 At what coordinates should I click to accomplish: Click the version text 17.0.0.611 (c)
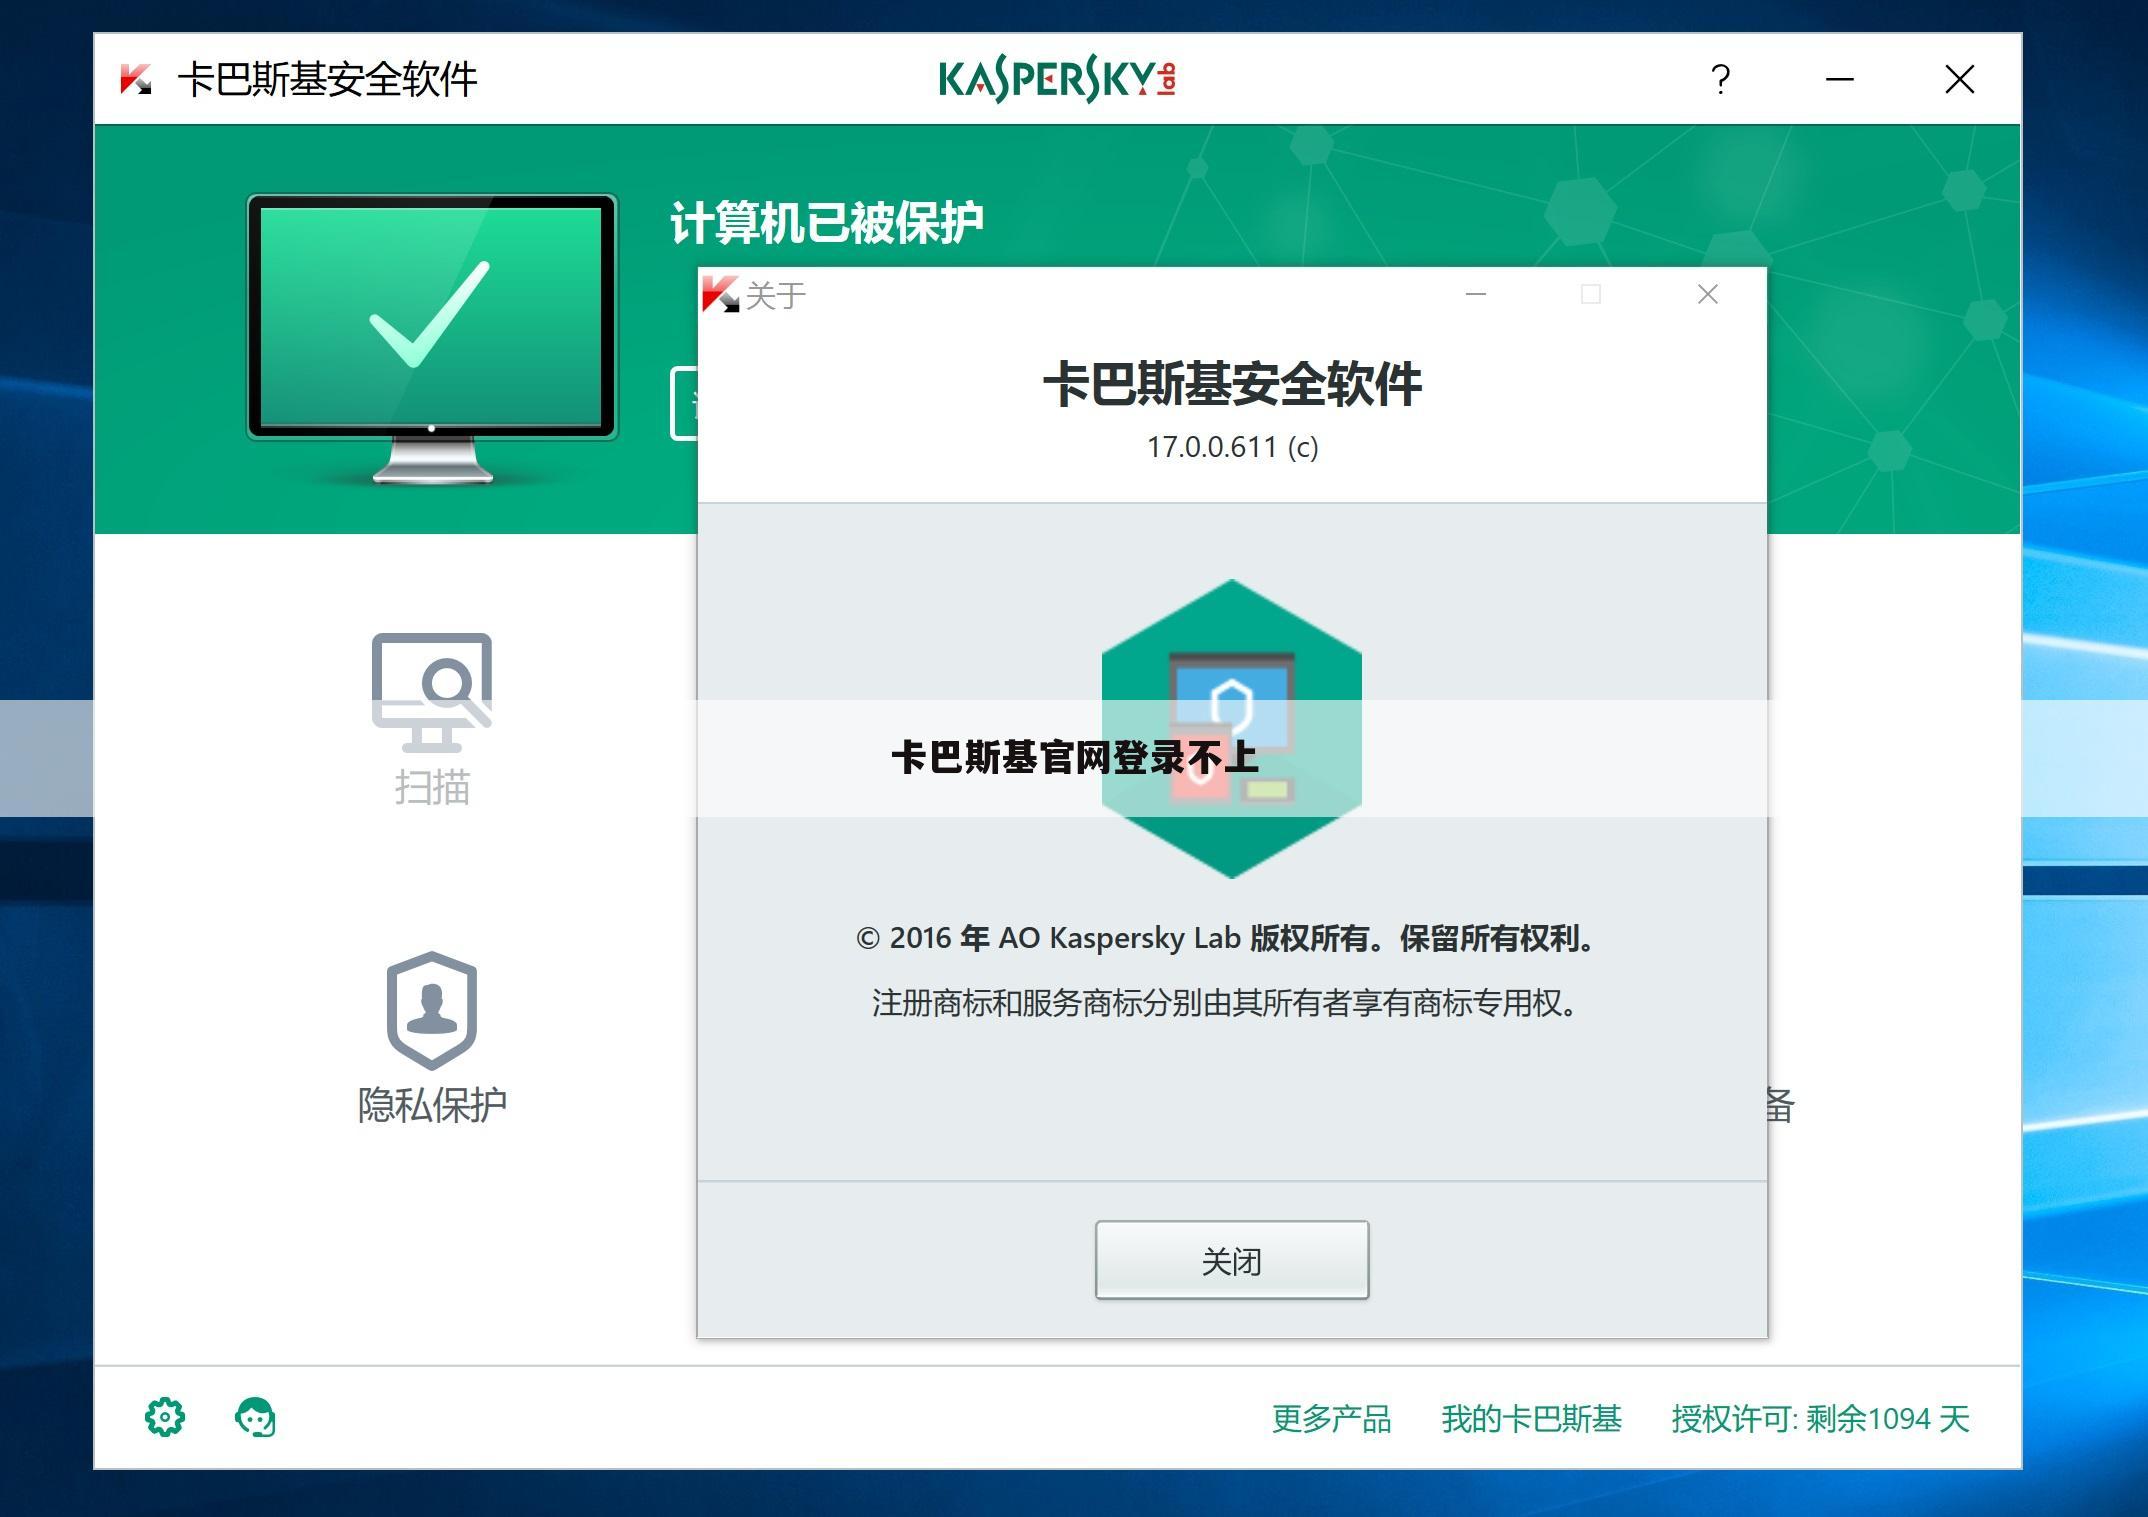click(x=1232, y=447)
